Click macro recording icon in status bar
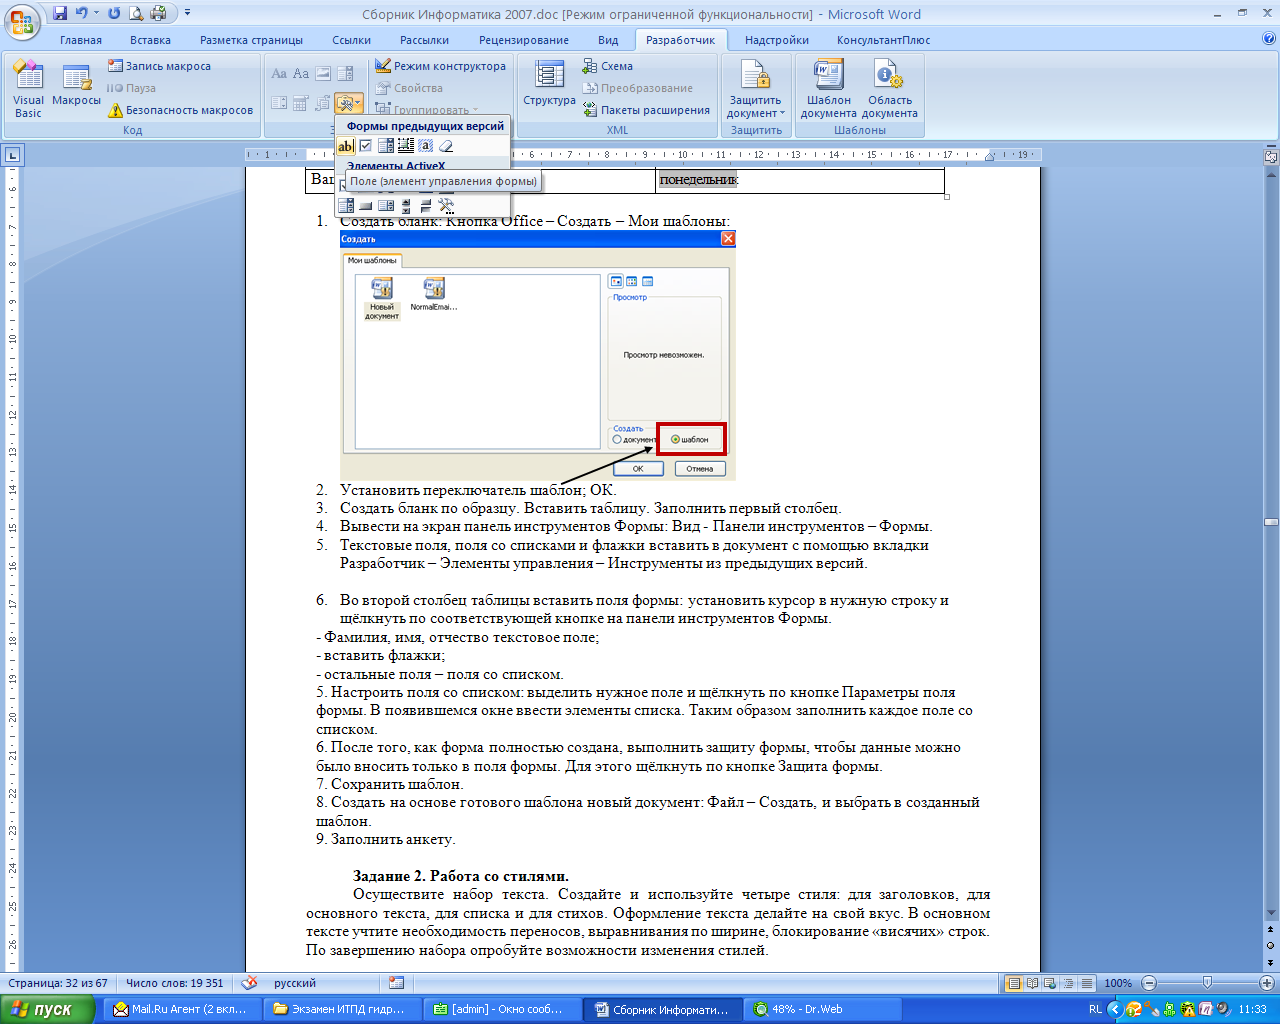This screenshot has width=1280, height=1024. pyautogui.click(x=396, y=983)
